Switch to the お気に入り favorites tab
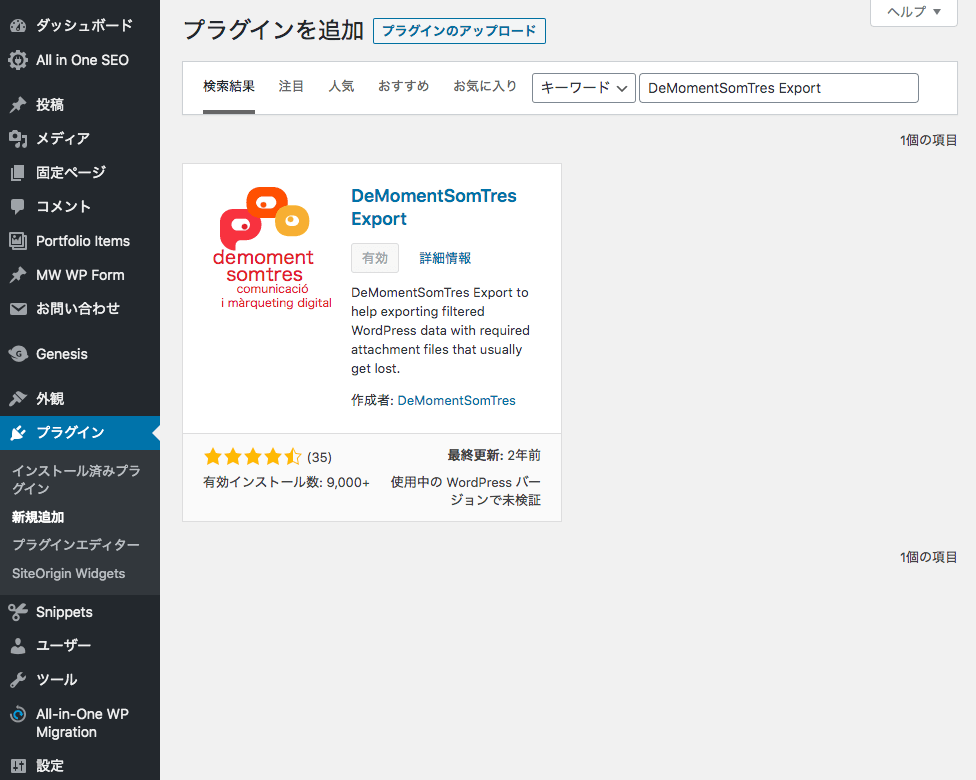The width and height of the screenshot is (976, 780). point(485,87)
